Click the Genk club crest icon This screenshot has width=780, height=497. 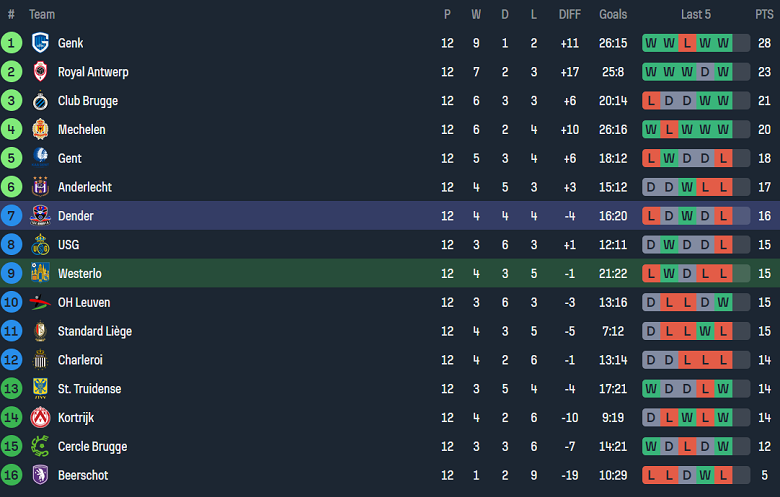click(x=40, y=43)
